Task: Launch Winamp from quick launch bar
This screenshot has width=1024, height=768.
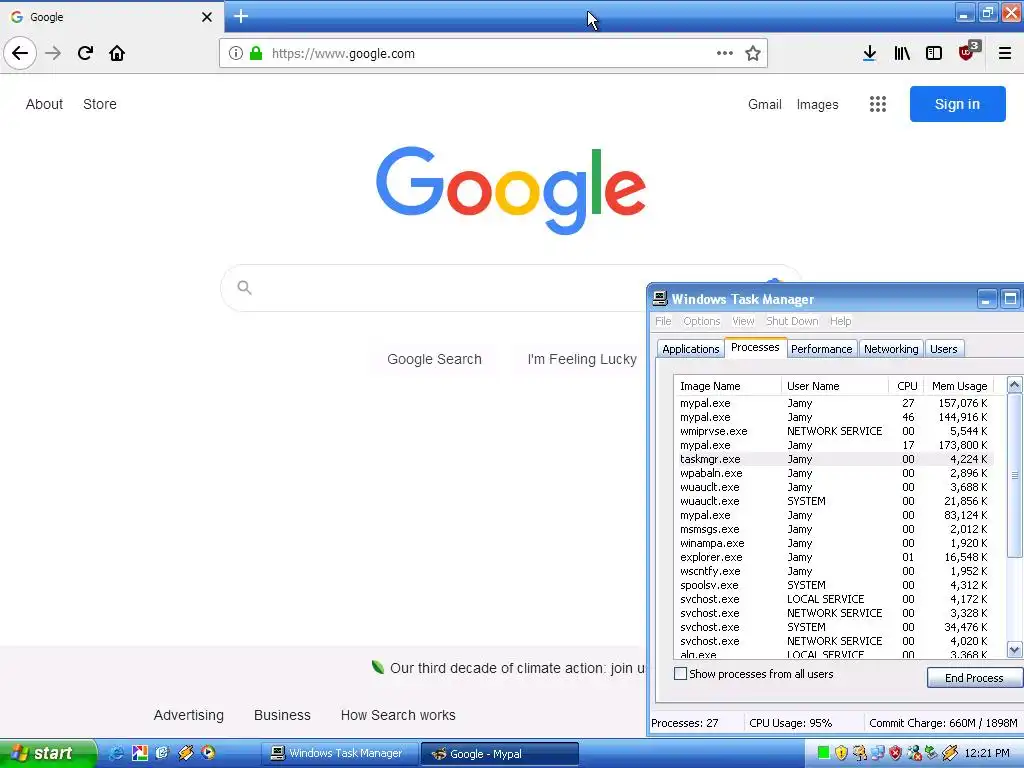Action: (185, 753)
